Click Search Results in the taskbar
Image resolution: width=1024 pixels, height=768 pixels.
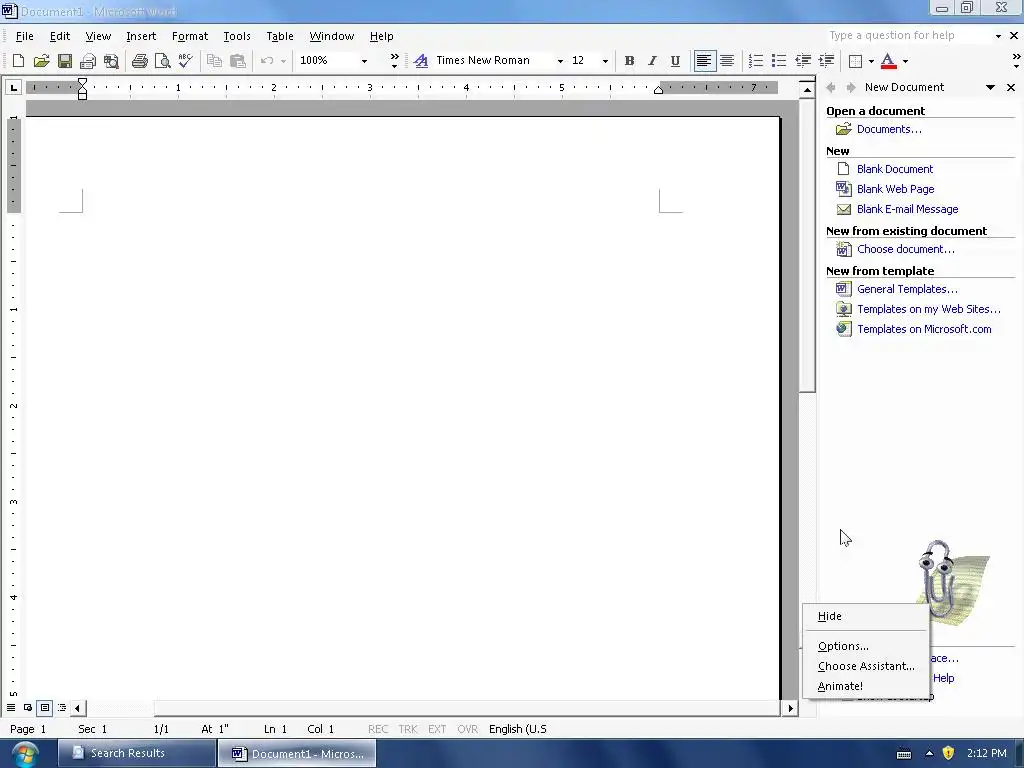[136, 753]
